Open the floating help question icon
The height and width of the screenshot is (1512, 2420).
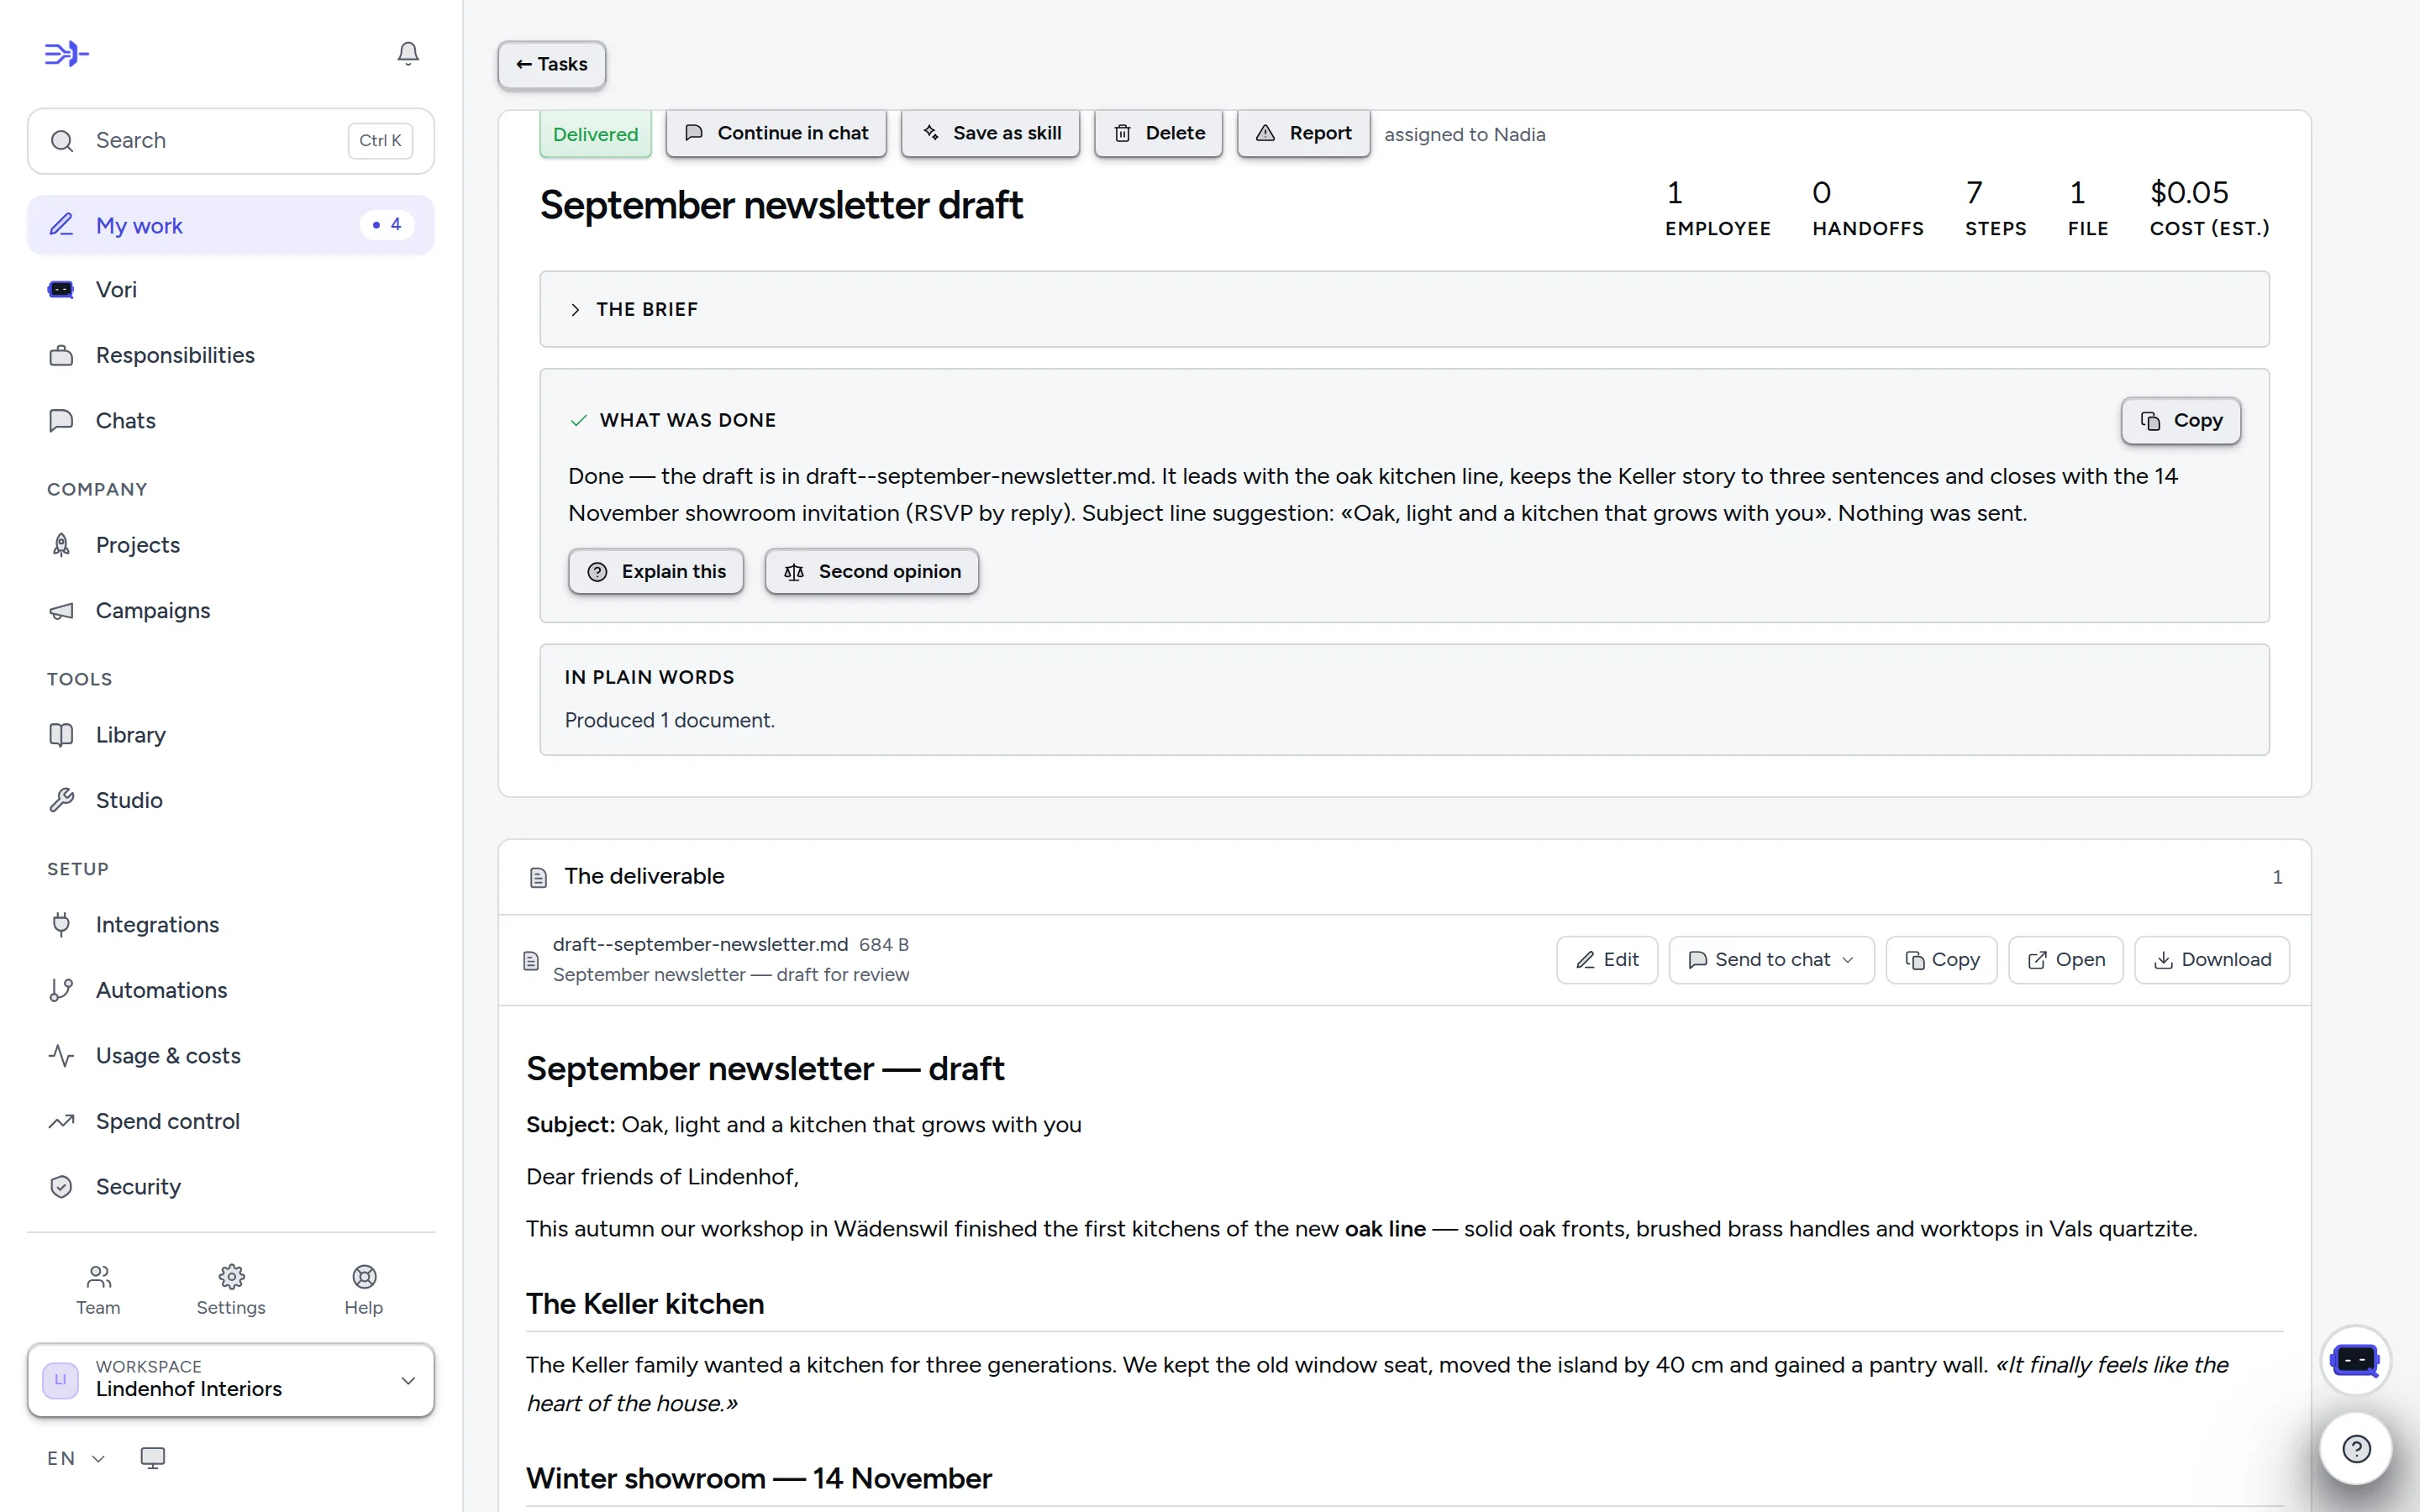pyautogui.click(x=2356, y=1448)
